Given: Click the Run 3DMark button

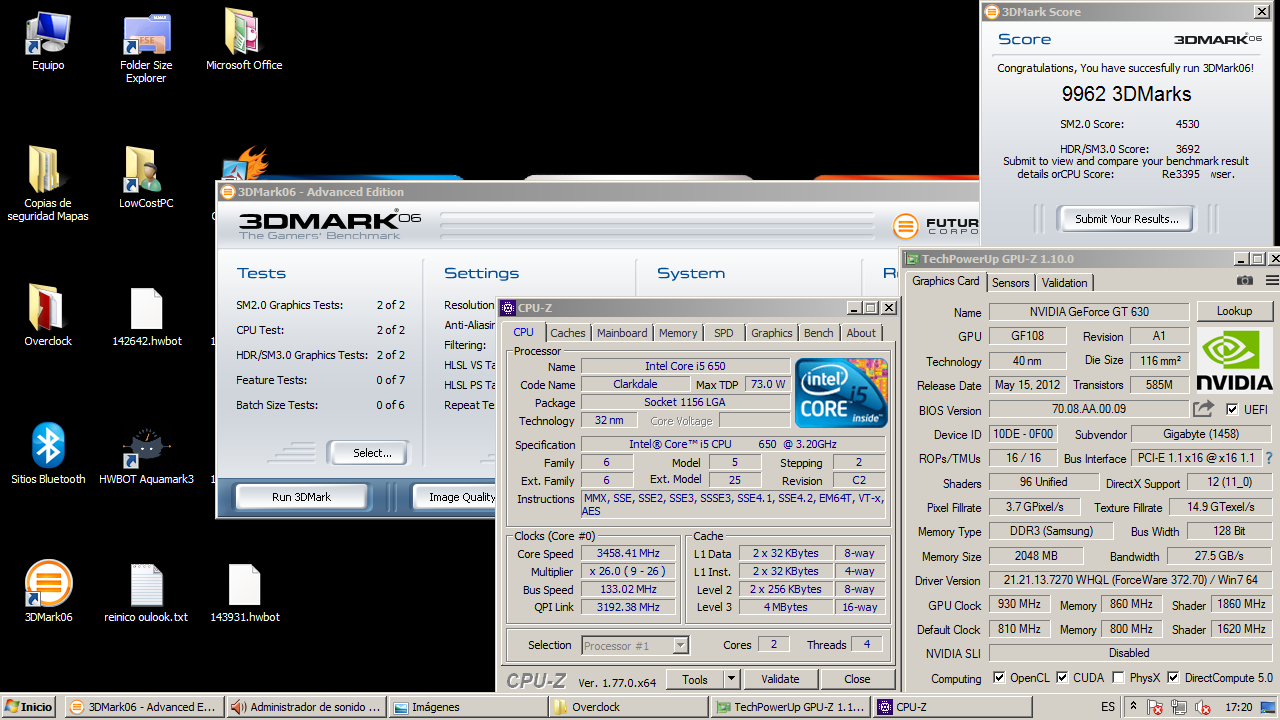Looking at the screenshot, I should point(301,497).
